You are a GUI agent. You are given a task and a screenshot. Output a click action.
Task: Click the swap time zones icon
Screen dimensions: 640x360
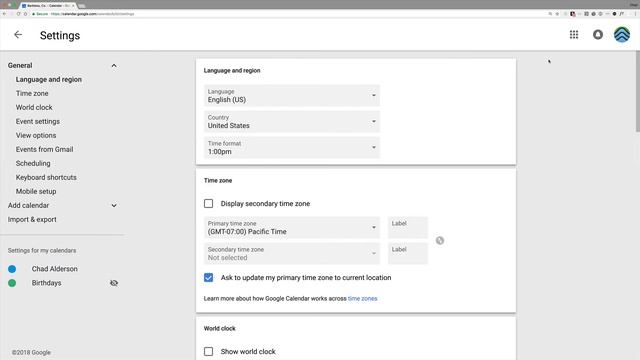(440, 240)
